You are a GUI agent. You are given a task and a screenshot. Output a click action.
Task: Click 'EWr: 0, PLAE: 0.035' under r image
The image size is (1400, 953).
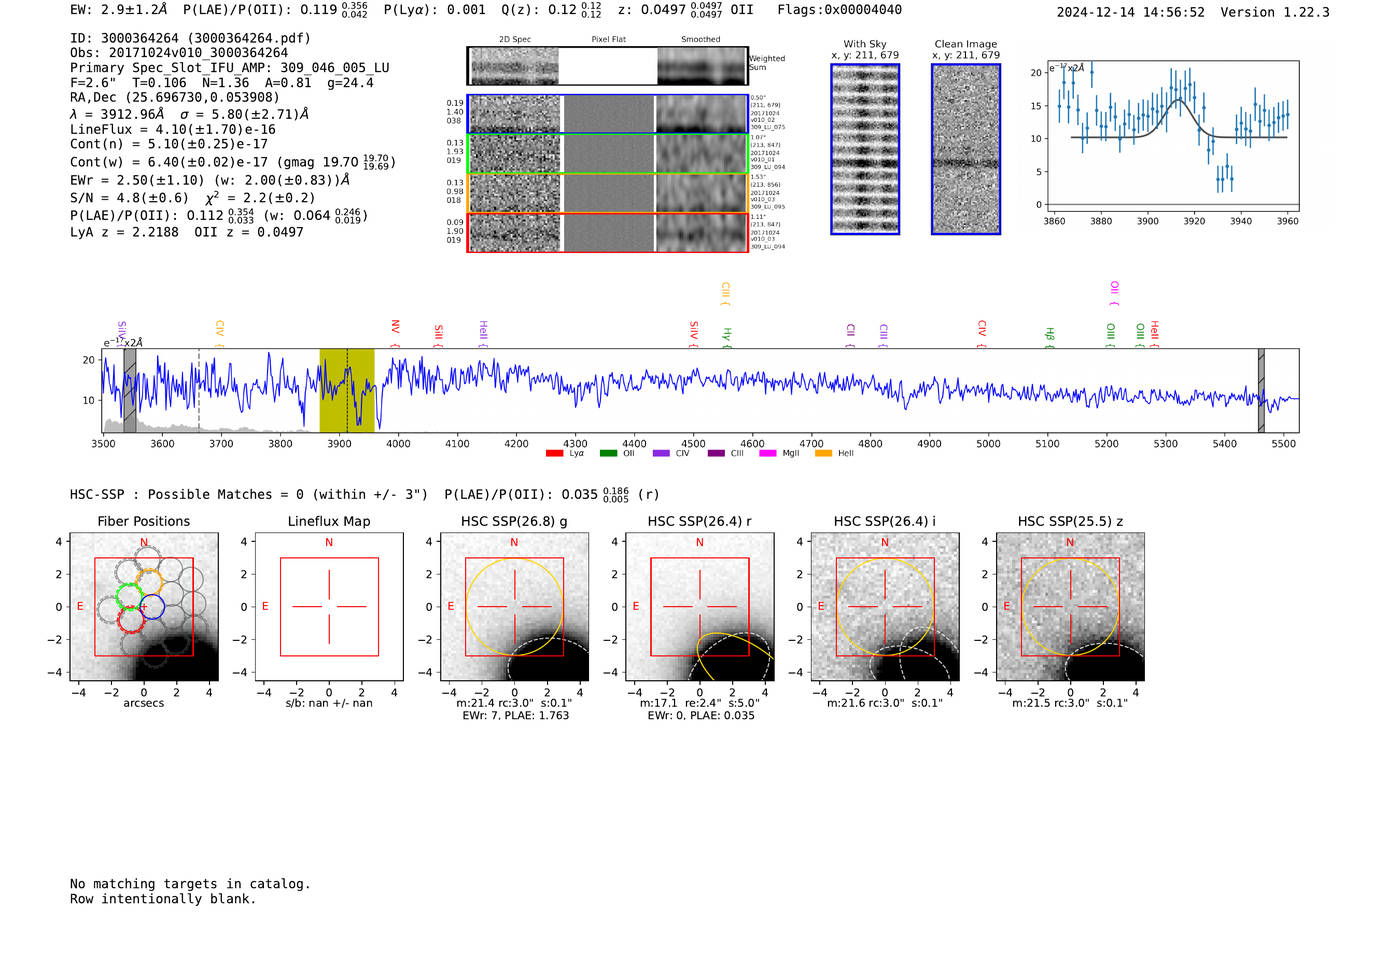(701, 716)
